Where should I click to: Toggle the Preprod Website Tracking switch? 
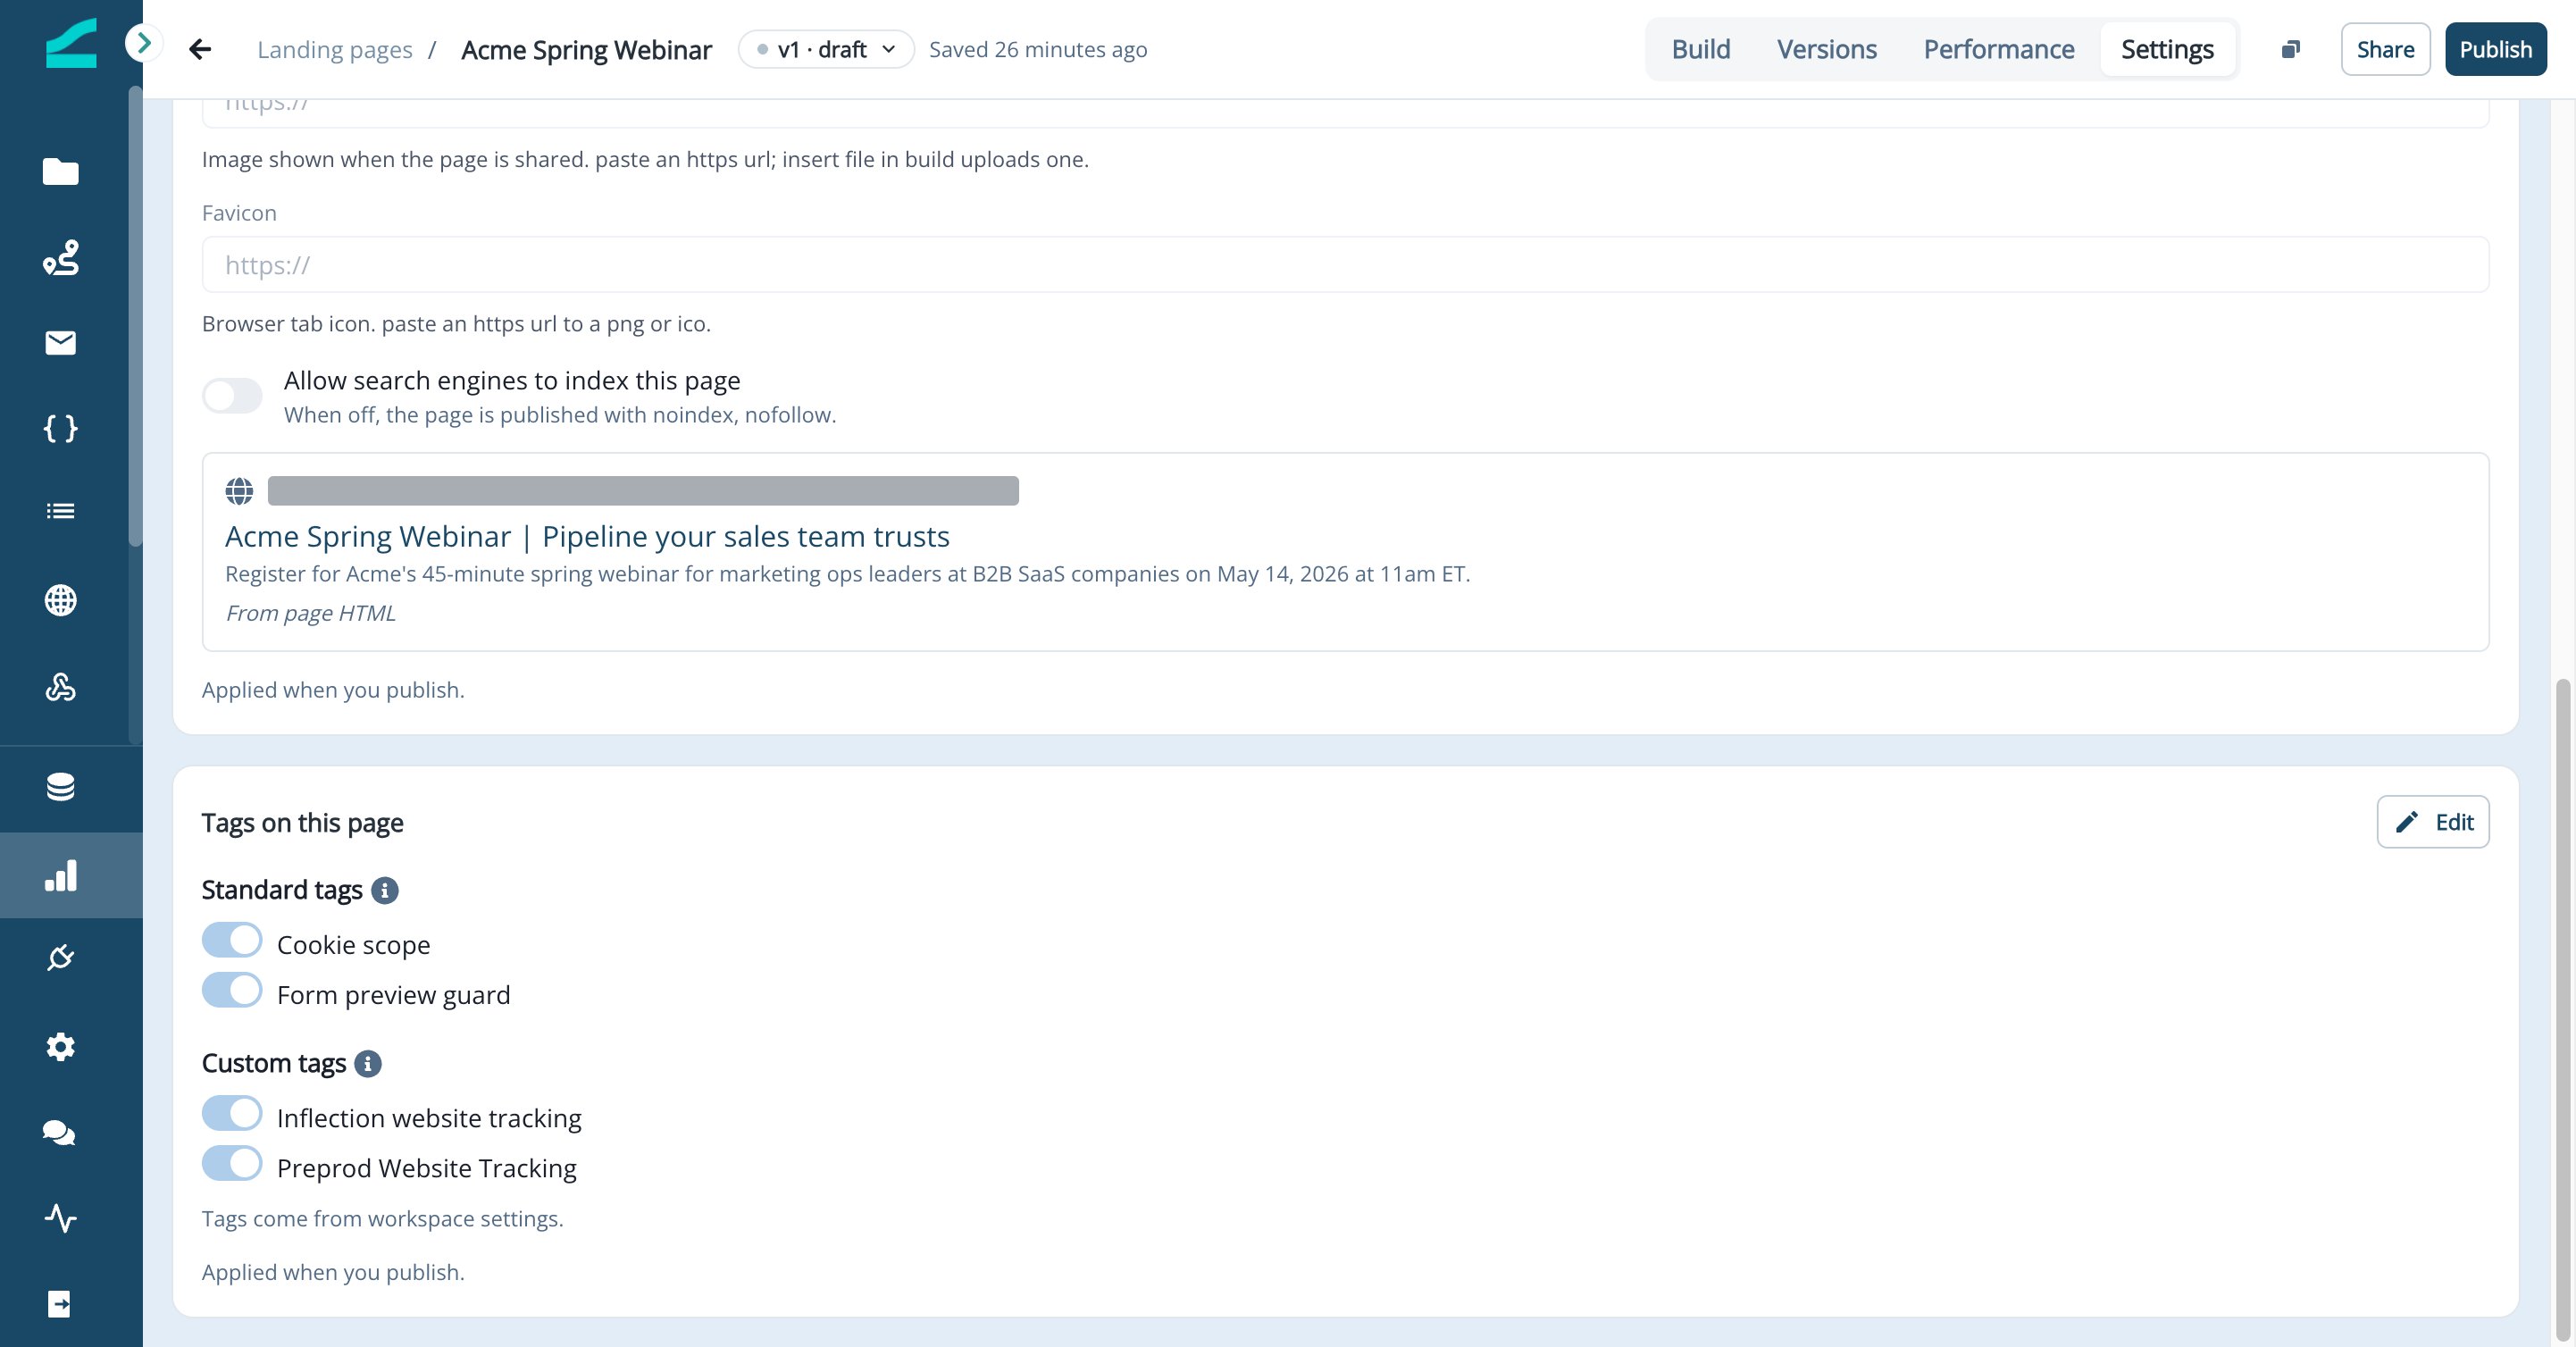[x=232, y=1163]
